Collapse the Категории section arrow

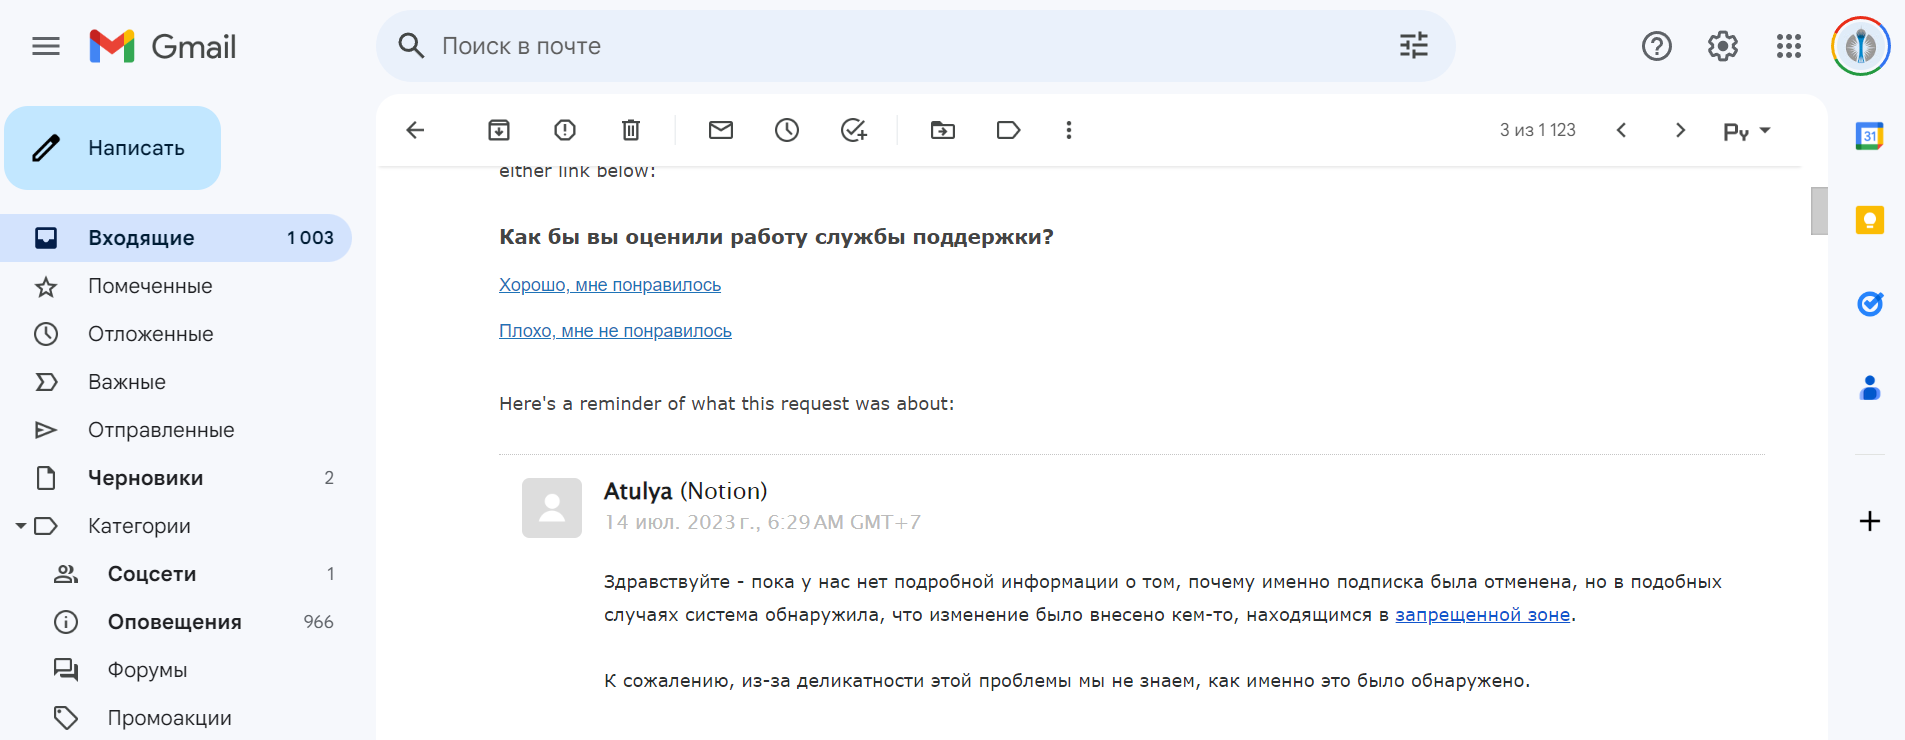tap(20, 526)
